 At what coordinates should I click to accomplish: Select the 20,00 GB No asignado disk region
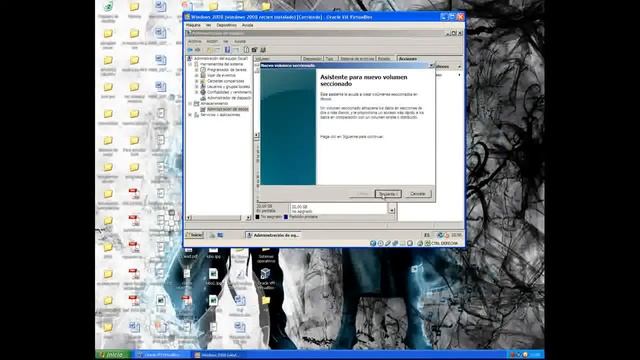coord(338,209)
